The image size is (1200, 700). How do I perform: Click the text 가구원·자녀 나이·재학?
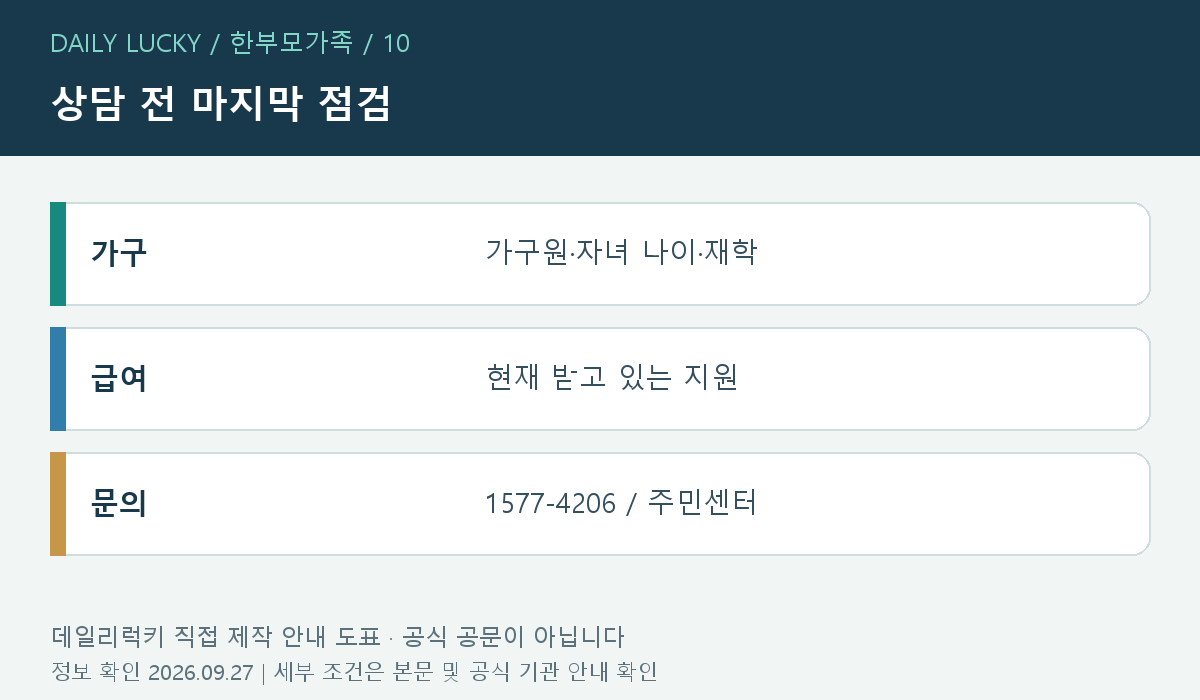621,252
